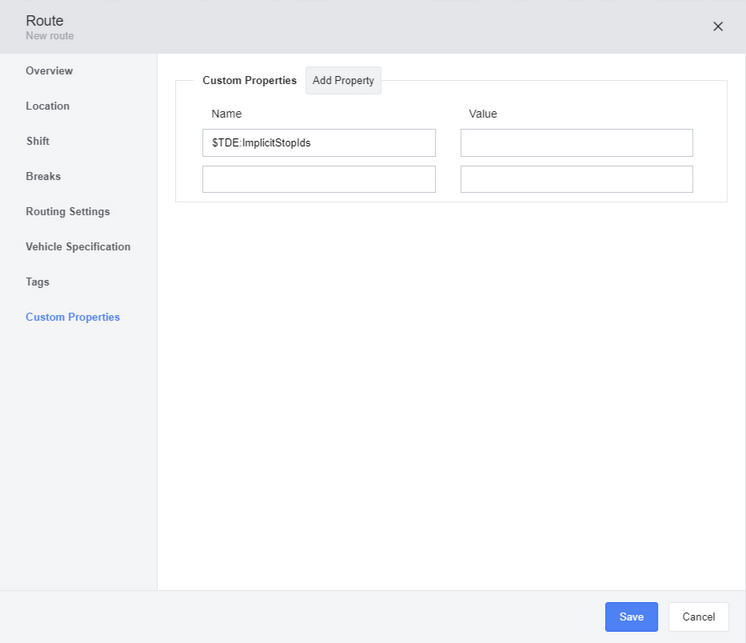Switch to the Location section
Image resolution: width=746 pixels, height=643 pixels.
point(48,106)
